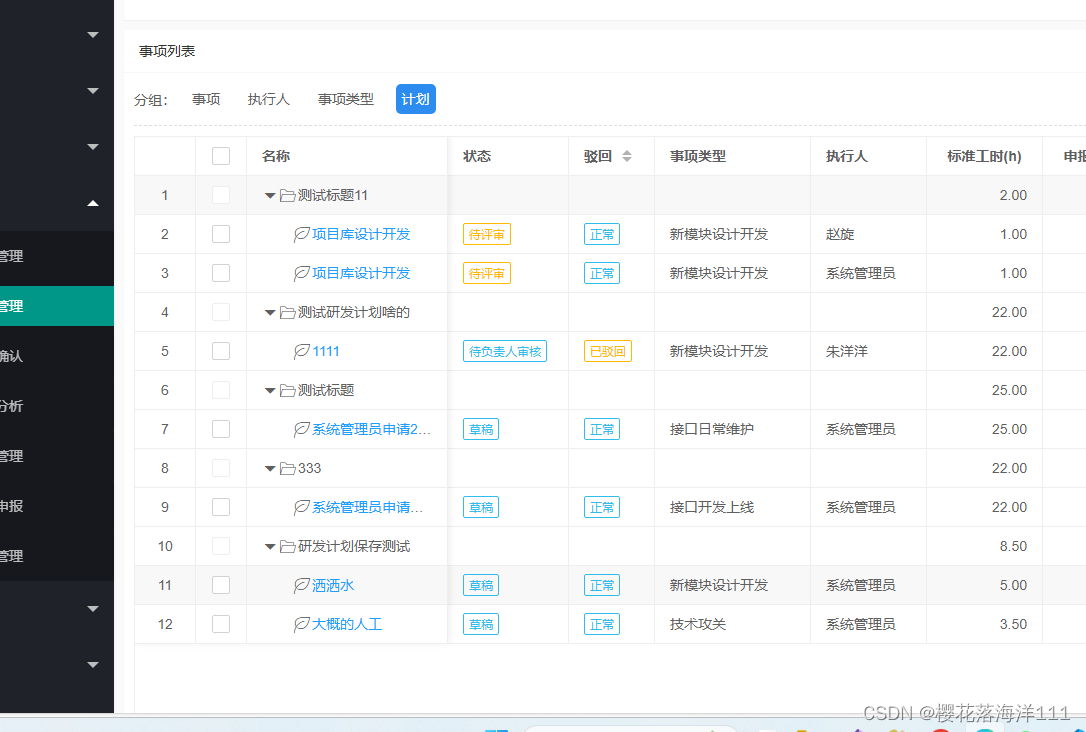Viewport: 1086px width, 732px height.
Task: Switch to the 事项 grouping tab
Action: point(206,99)
